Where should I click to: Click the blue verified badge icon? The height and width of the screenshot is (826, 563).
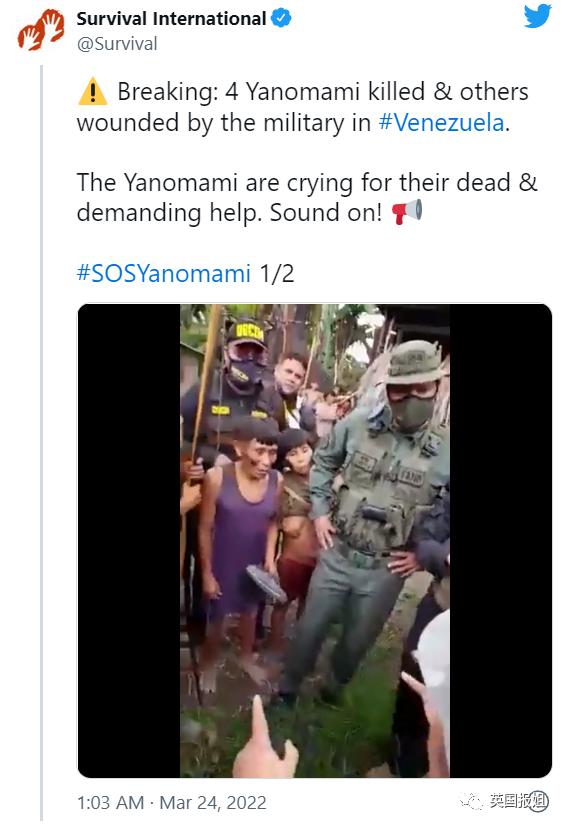[281, 18]
